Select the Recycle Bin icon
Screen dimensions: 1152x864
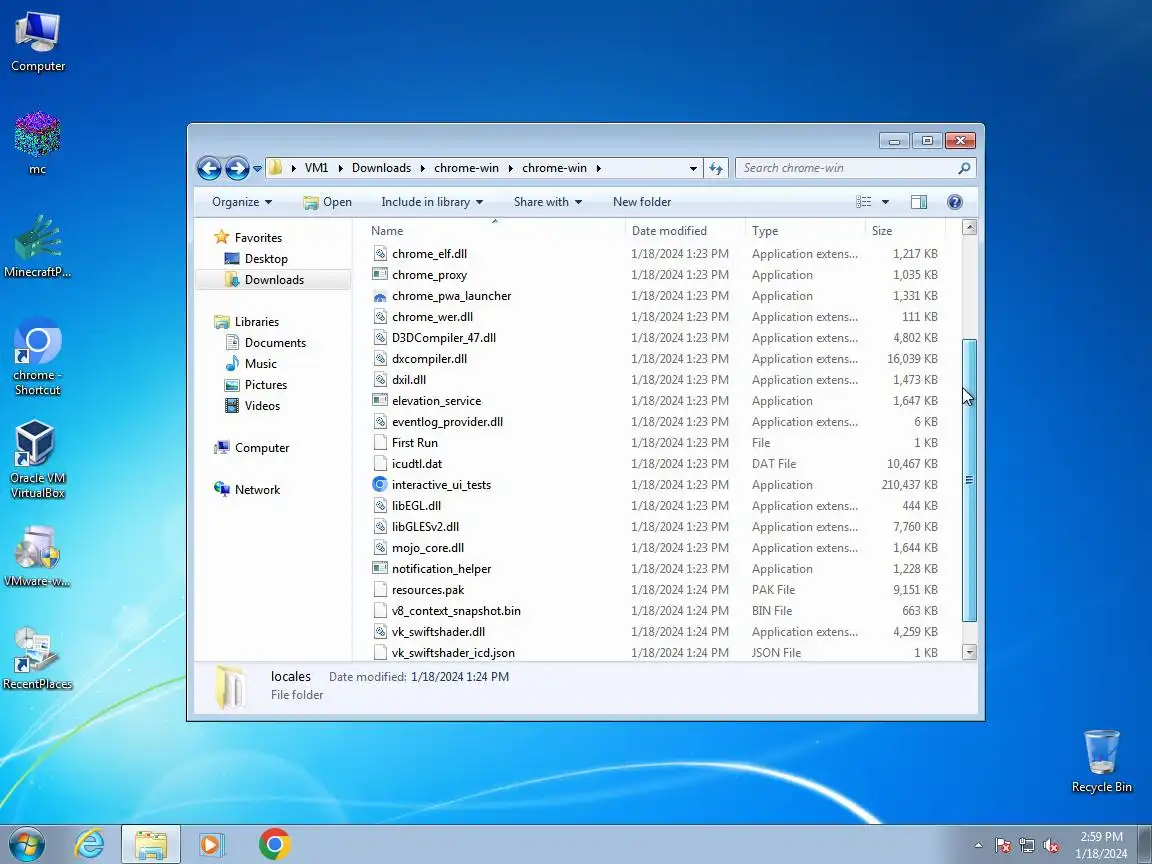(x=1101, y=761)
